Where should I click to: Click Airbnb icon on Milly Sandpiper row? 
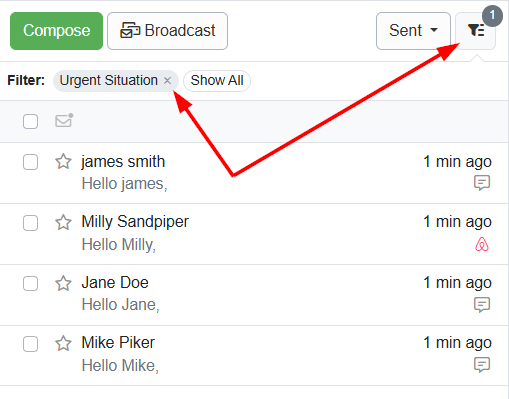482,244
